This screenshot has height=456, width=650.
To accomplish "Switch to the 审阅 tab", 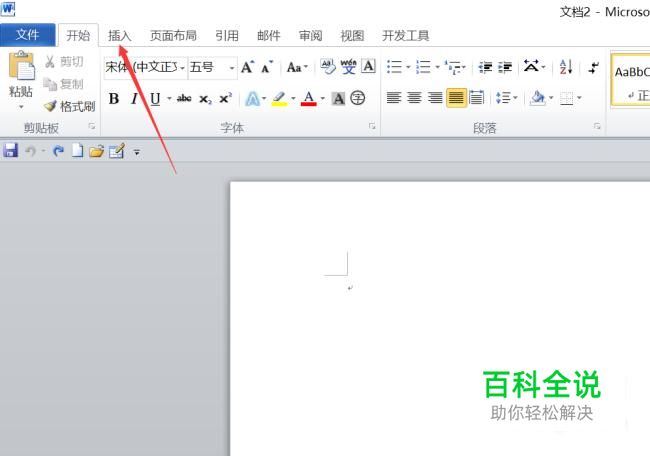I will click(310, 36).
